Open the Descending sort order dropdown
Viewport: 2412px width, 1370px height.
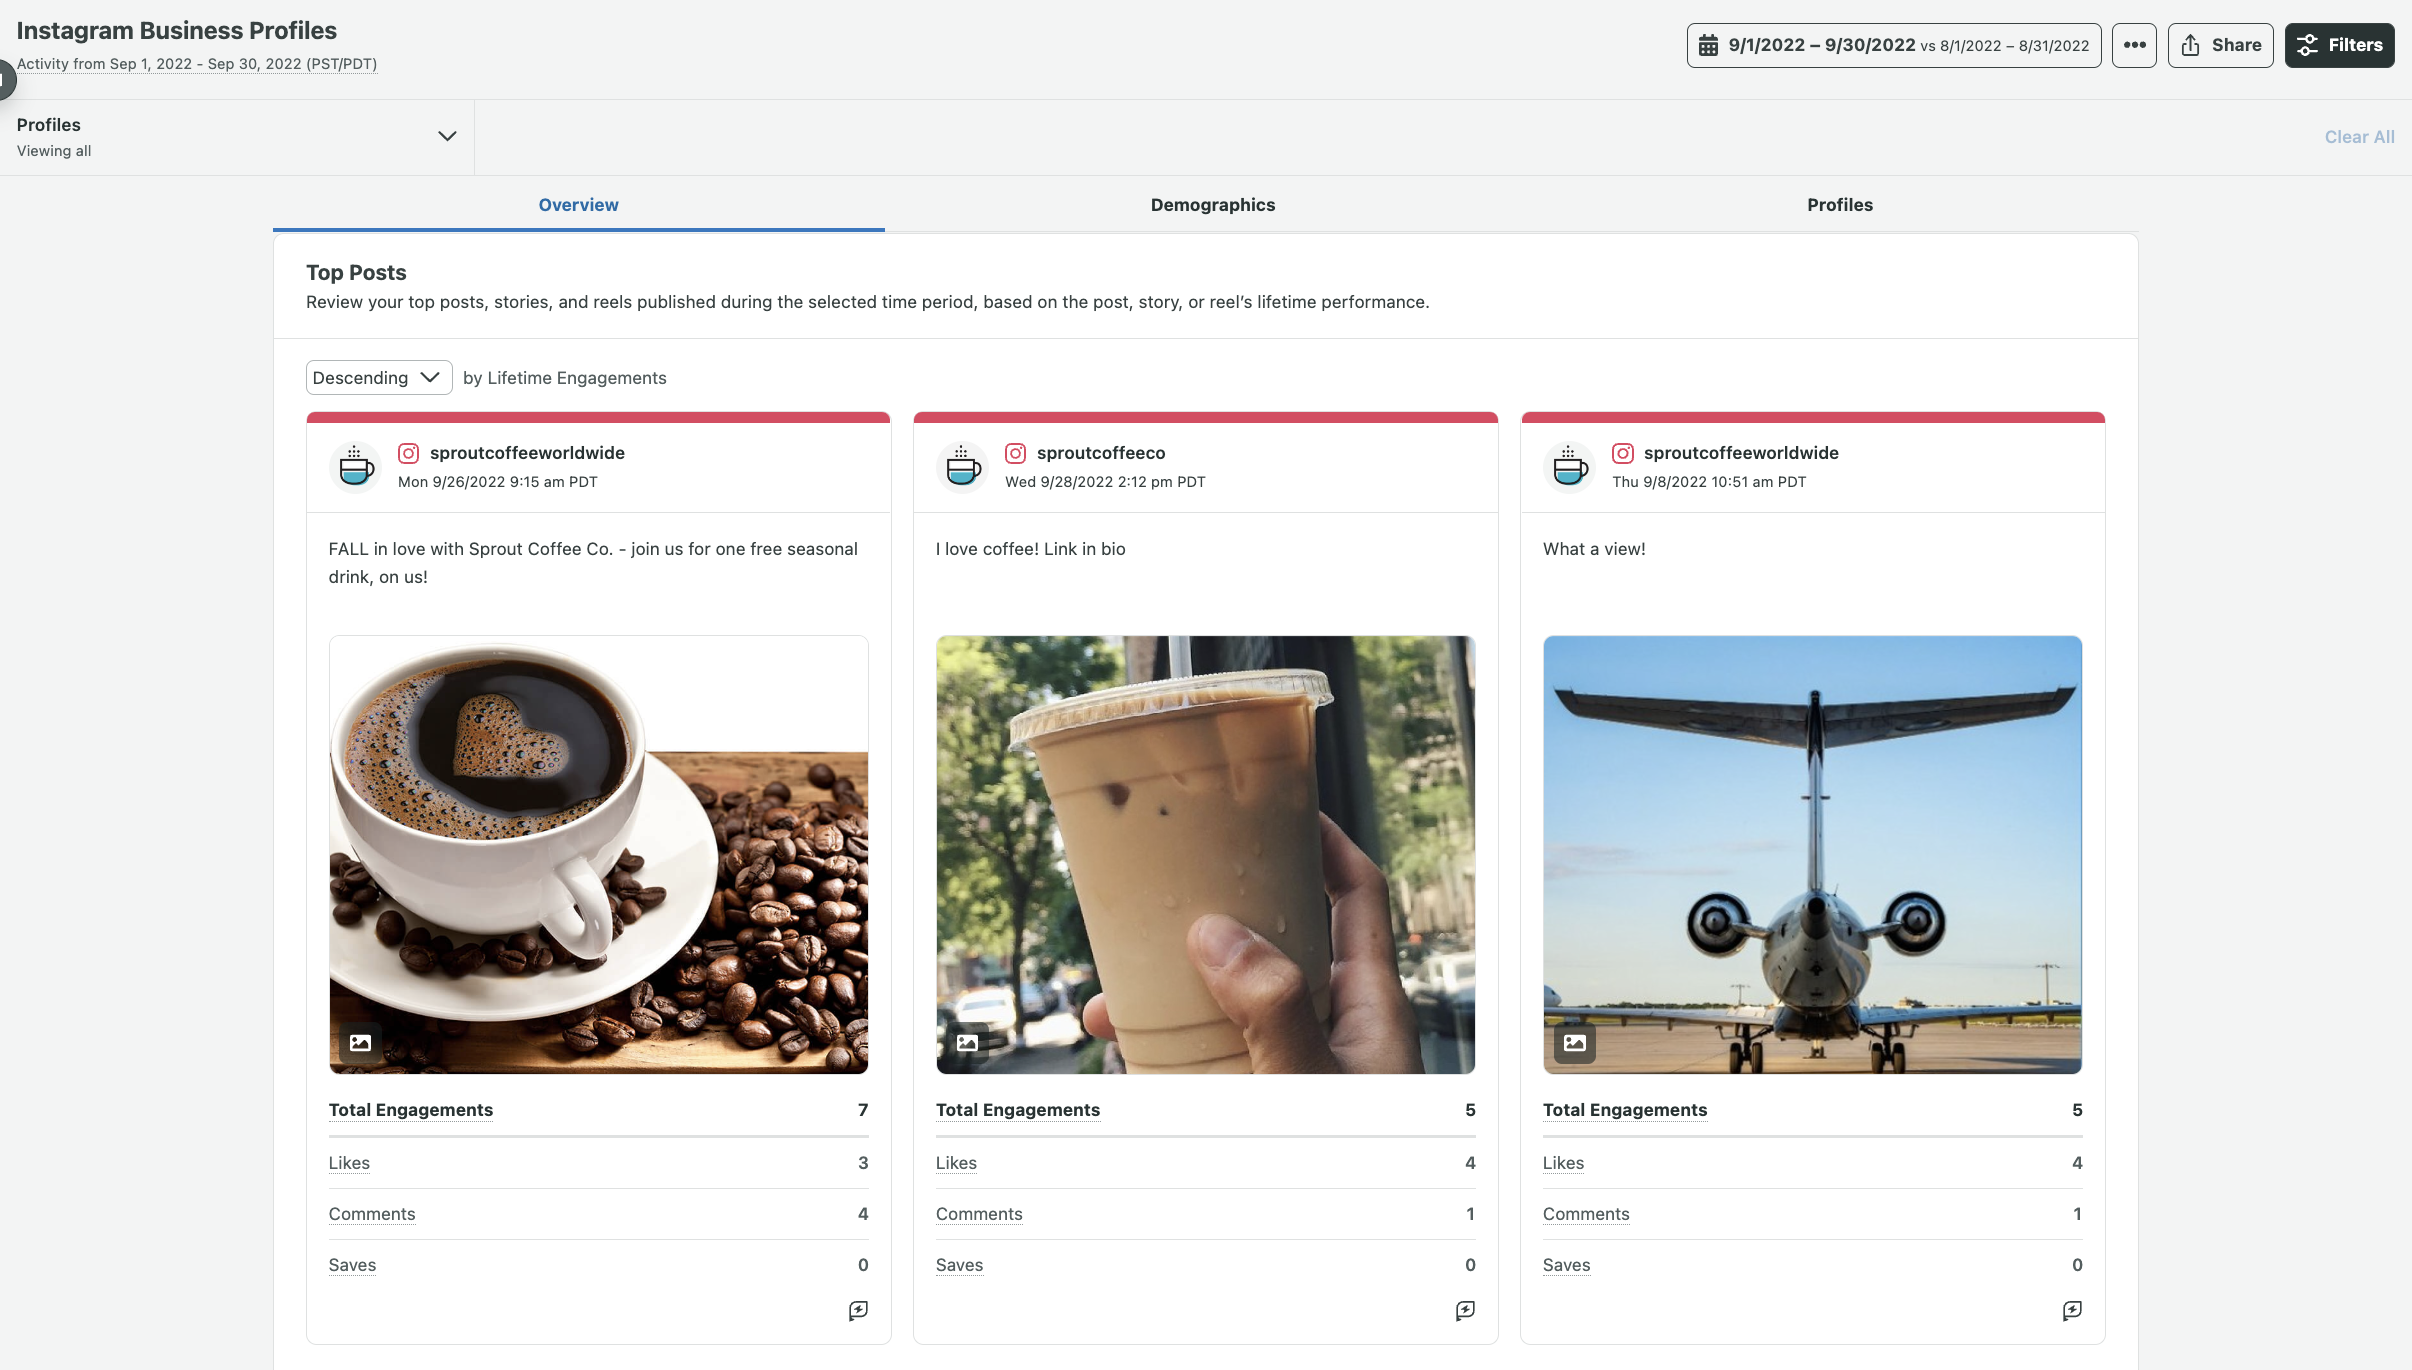coord(378,378)
